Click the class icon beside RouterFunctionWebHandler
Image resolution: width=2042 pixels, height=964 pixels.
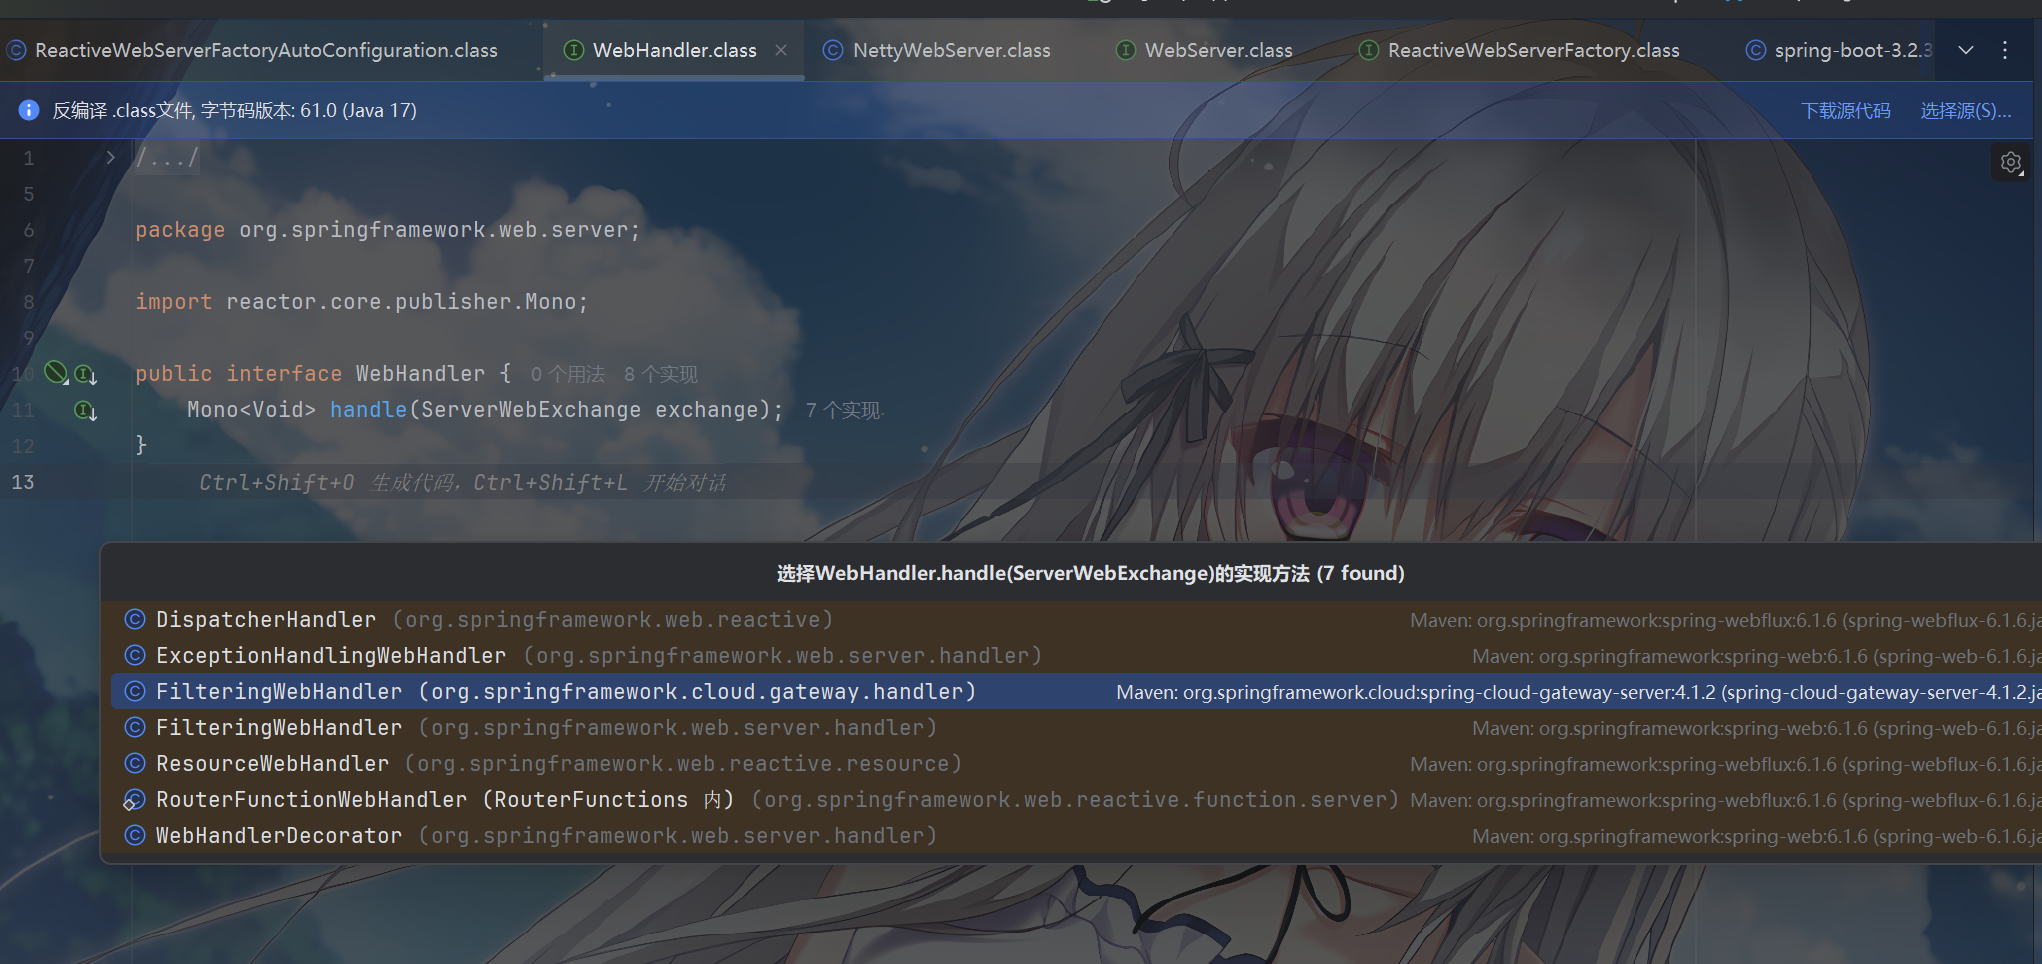coord(135,800)
